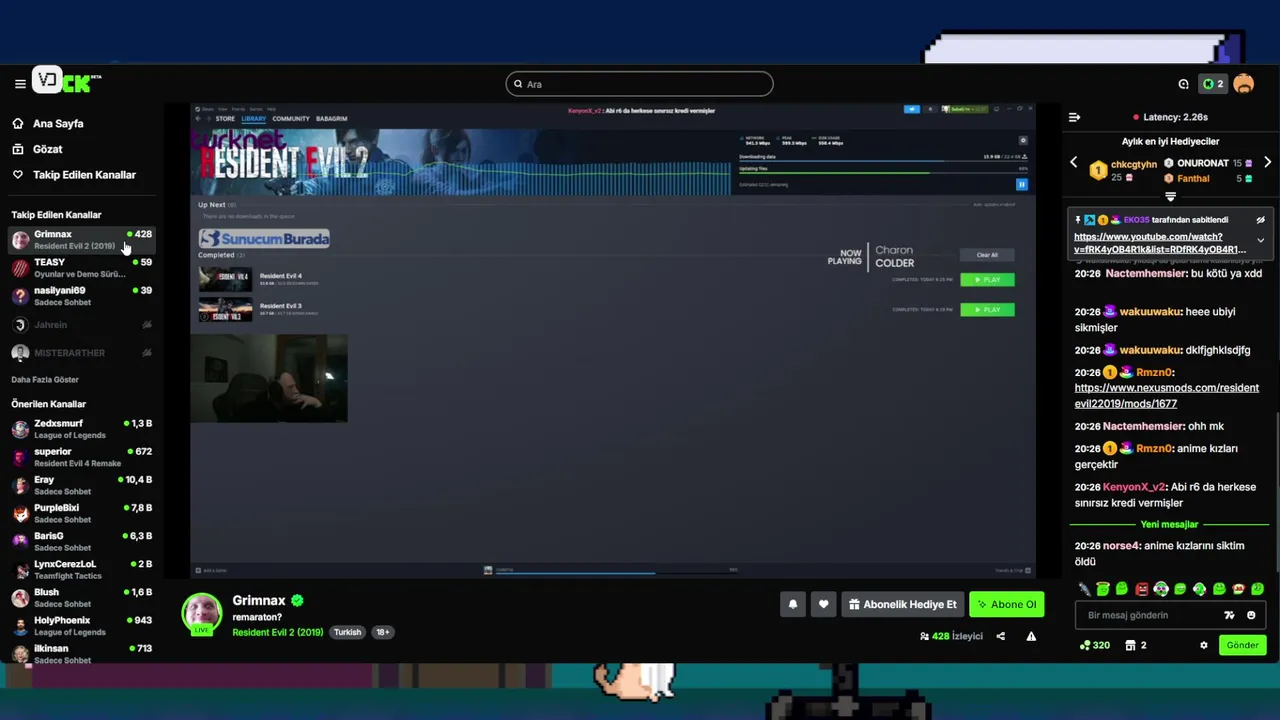Click username norse4 in chat

pos(1120,546)
